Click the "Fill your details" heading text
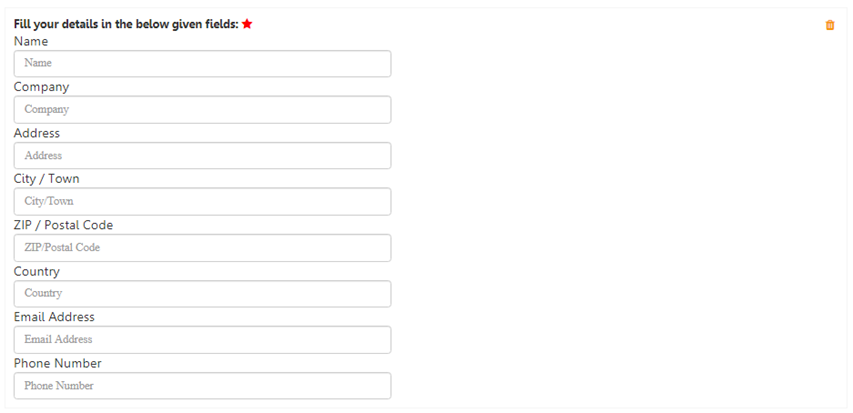 pos(126,24)
